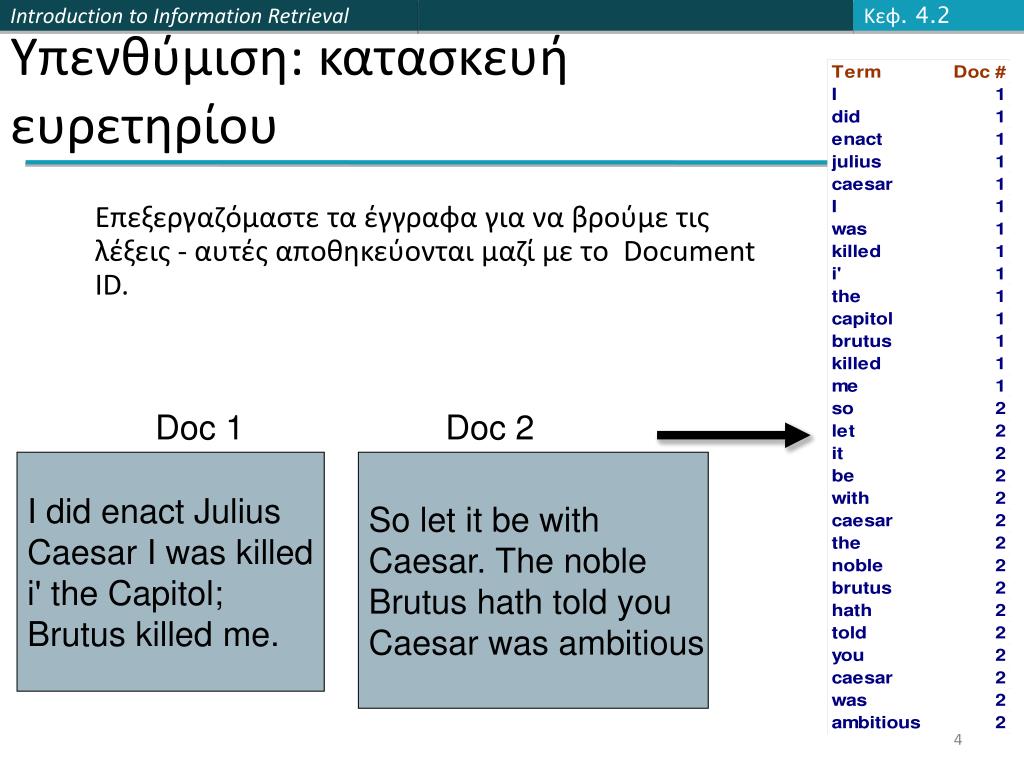Image resolution: width=1024 pixels, height=768 pixels.
Task: Click the Doc # value beside 'capitol'
Action: coord(1000,319)
